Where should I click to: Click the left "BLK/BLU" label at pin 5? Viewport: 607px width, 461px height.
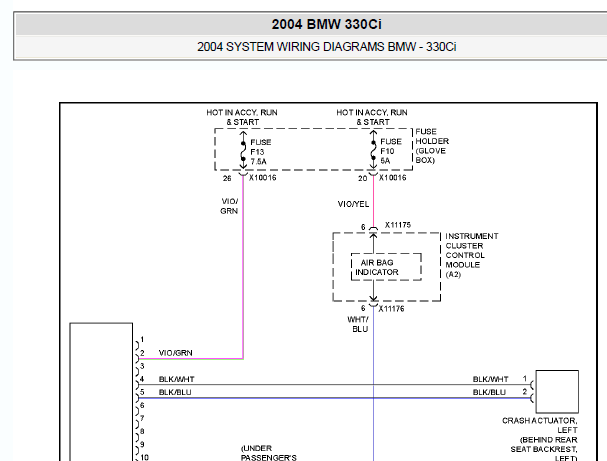point(175,392)
